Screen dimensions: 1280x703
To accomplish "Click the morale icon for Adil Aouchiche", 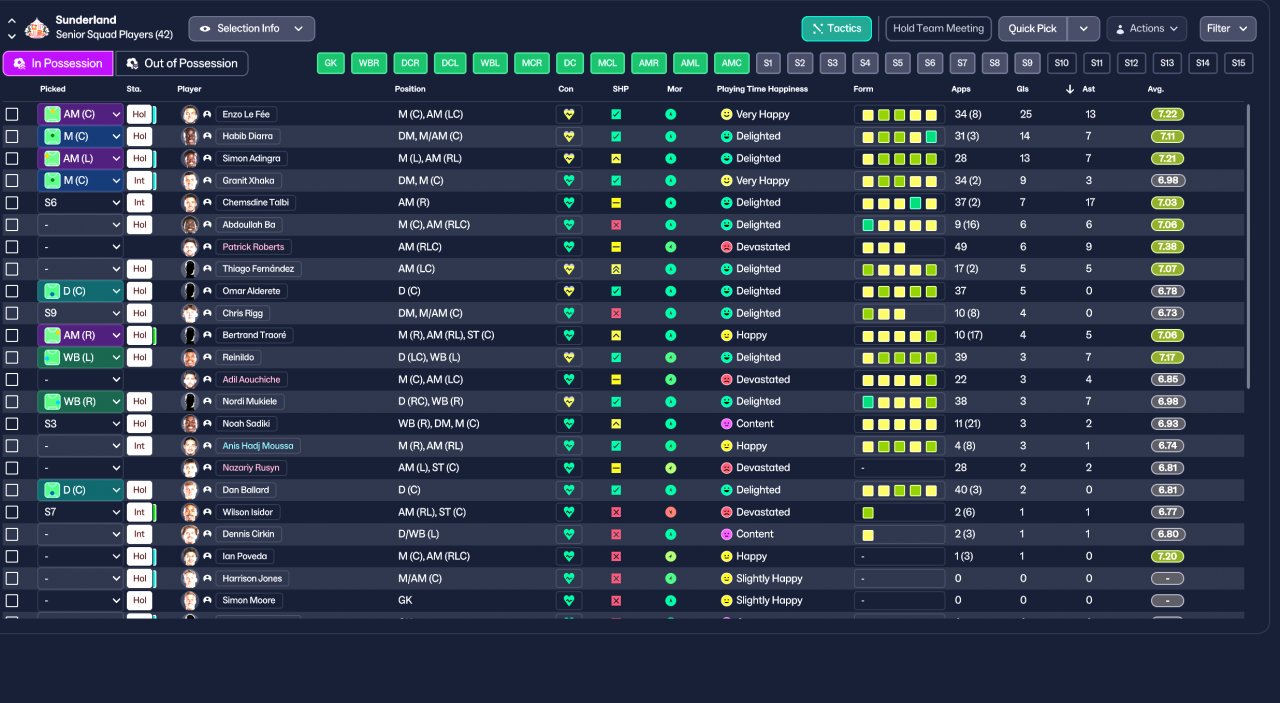I will click(x=671, y=379).
